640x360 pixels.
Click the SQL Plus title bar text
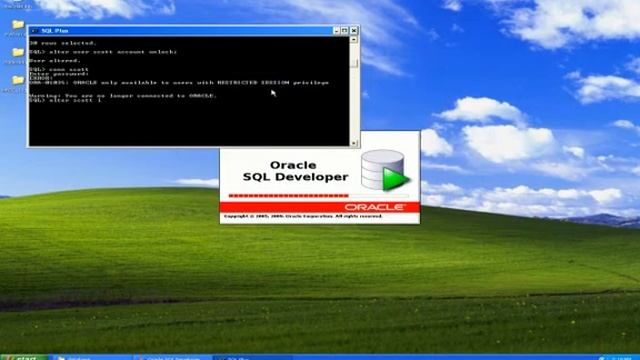point(55,31)
